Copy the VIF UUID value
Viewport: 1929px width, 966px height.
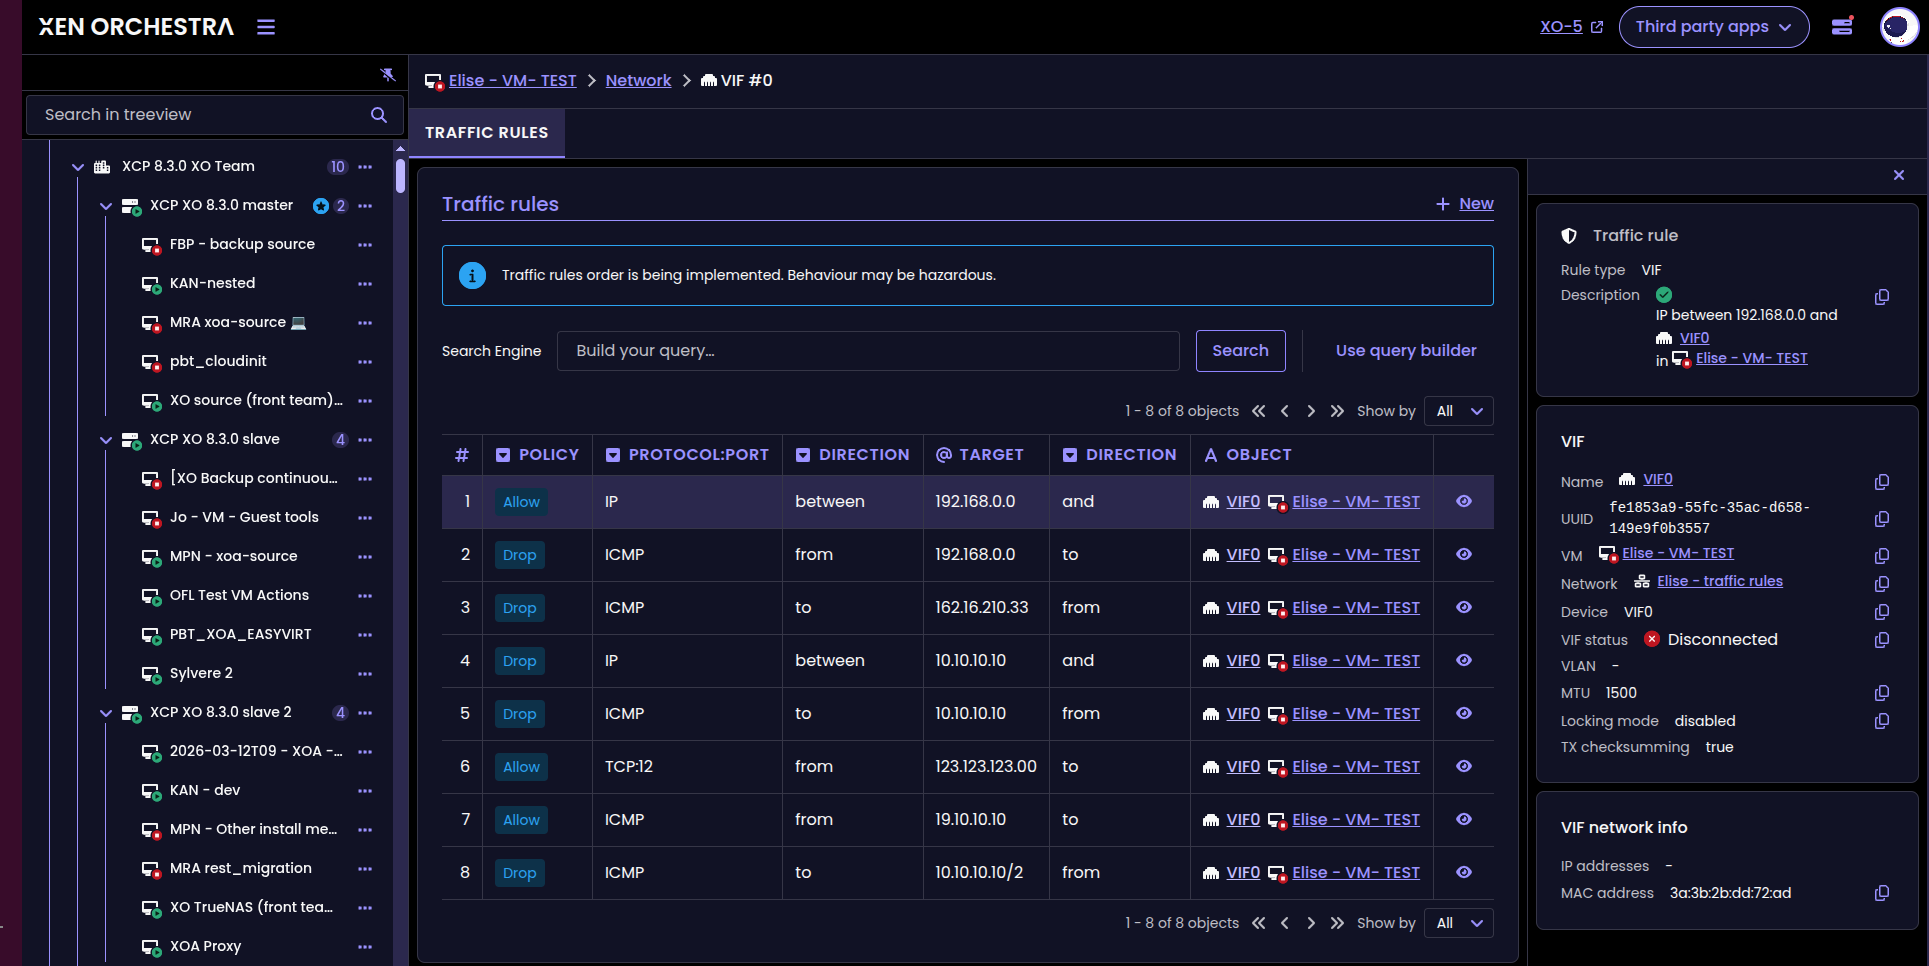tap(1882, 519)
